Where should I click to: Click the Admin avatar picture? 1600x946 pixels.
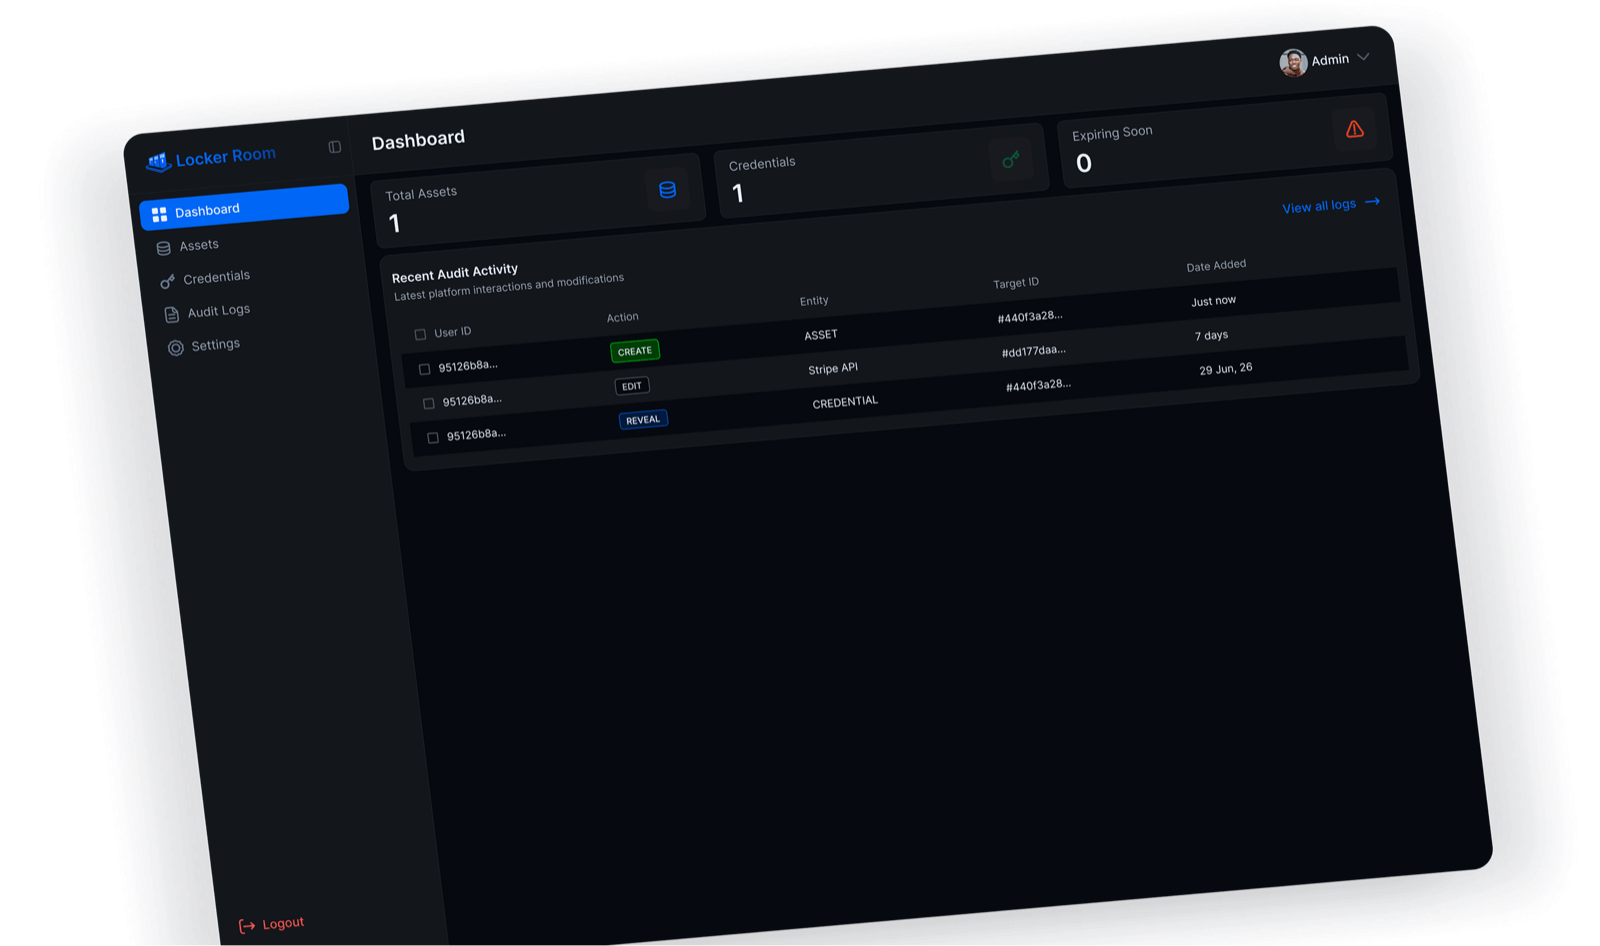(x=1293, y=63)
